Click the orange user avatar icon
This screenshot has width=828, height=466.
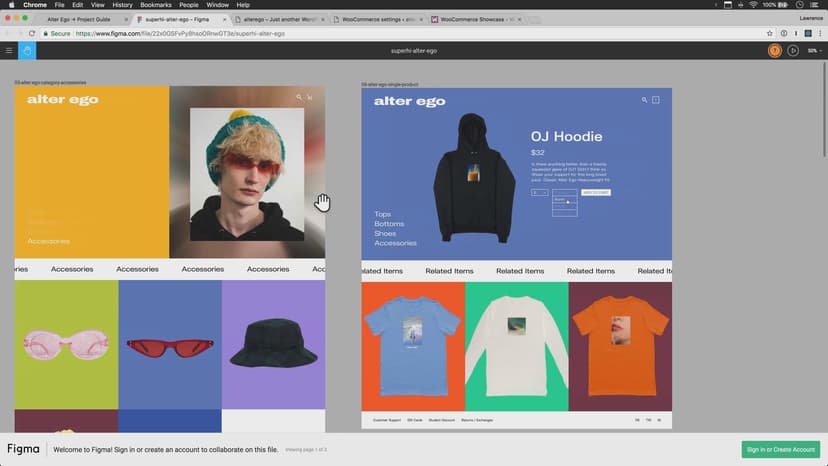tap(774, 50)
